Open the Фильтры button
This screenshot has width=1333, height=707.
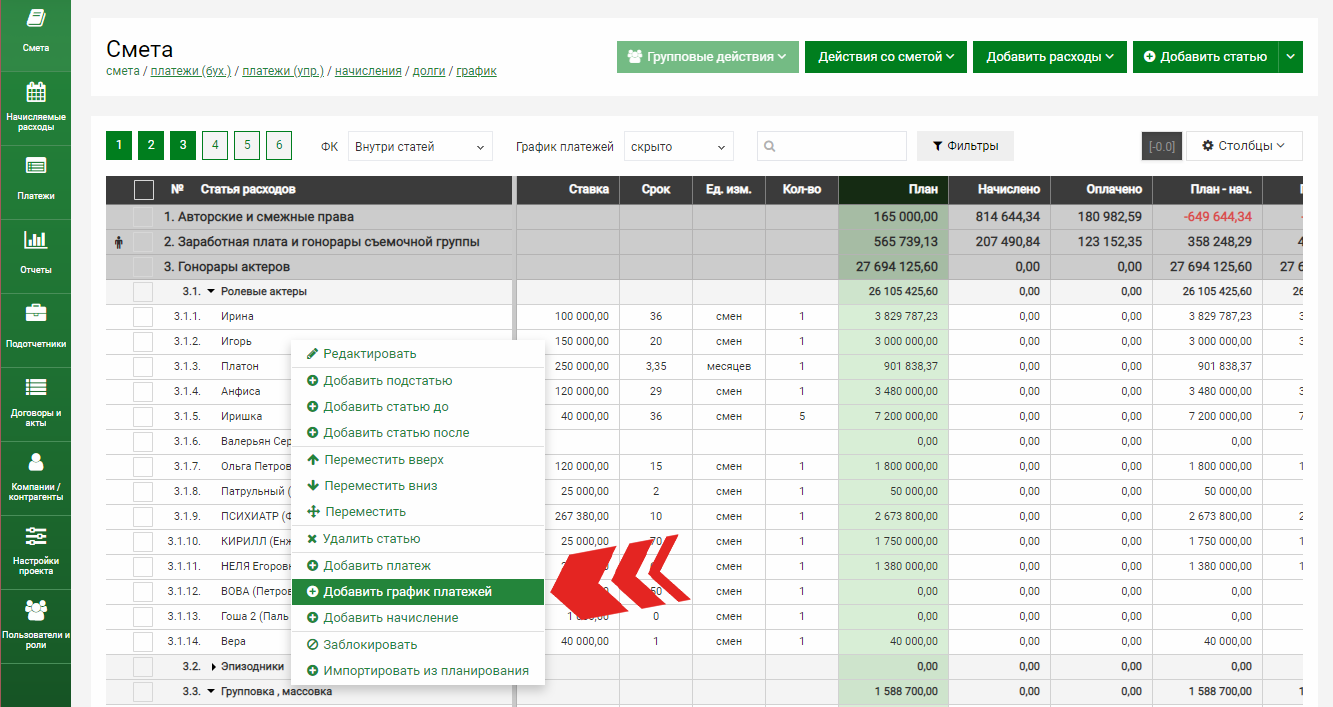pos(965,146)
